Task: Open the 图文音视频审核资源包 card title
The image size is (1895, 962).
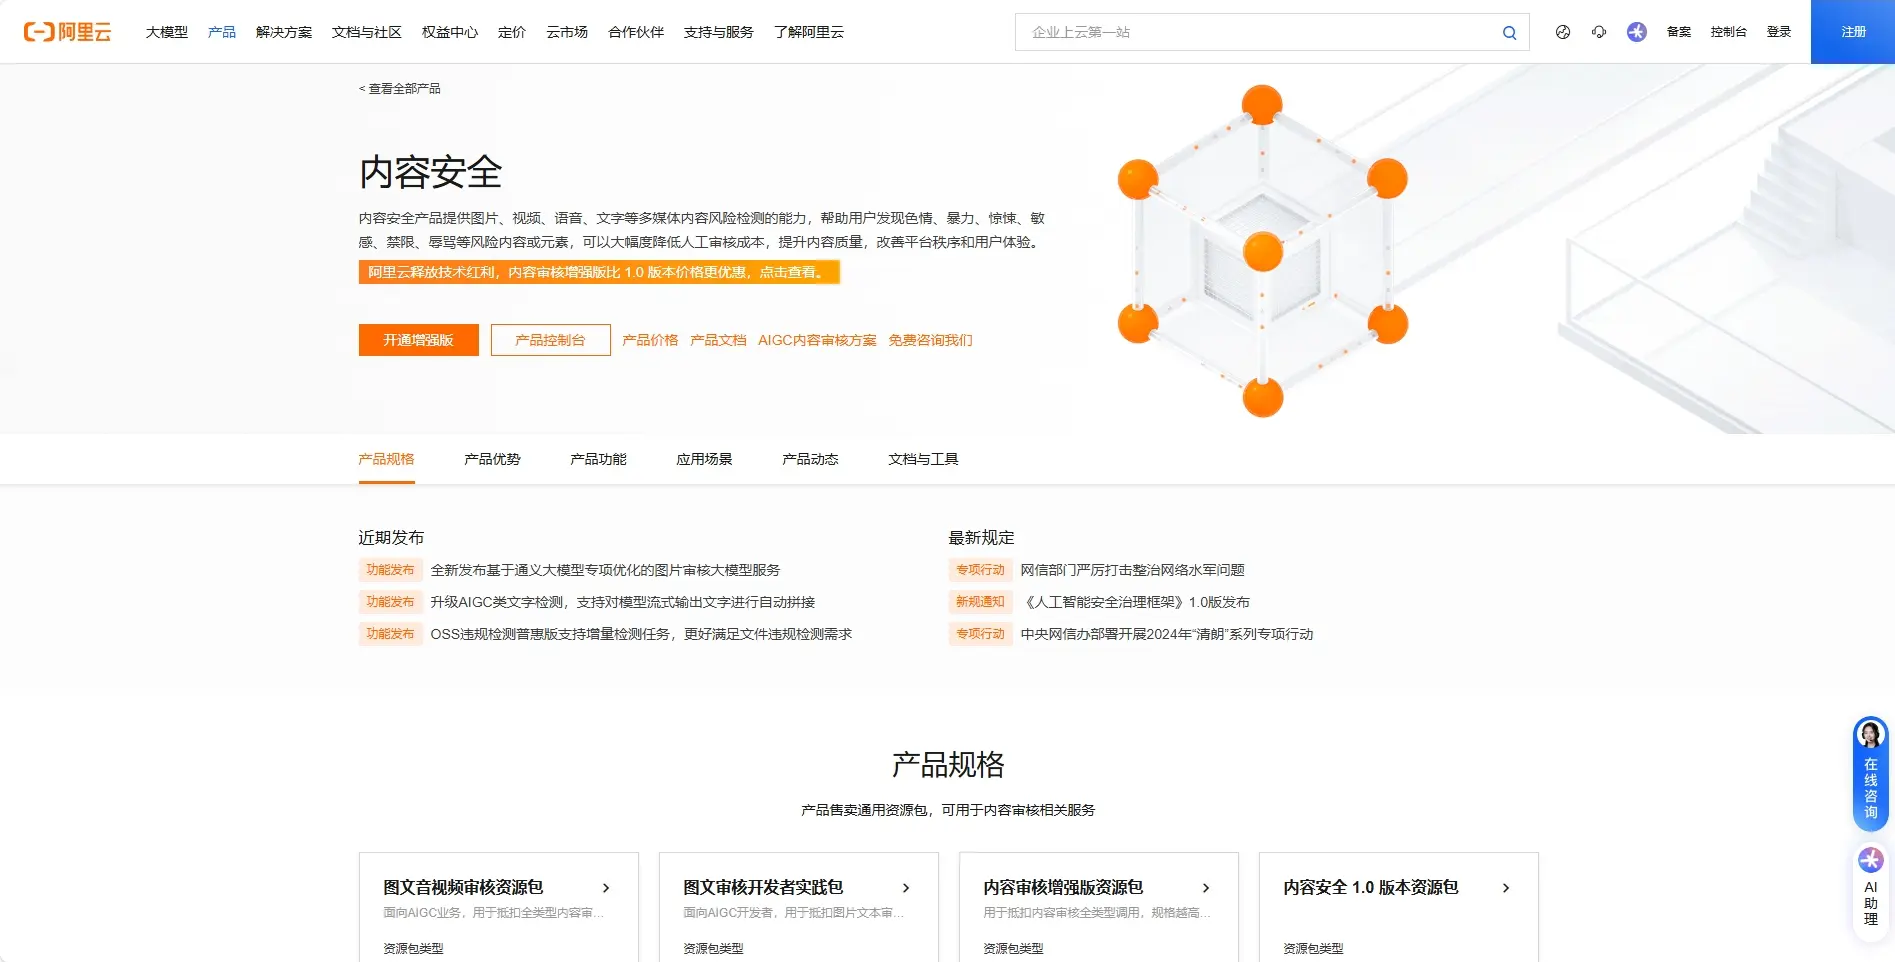Action: click(463, 887)
